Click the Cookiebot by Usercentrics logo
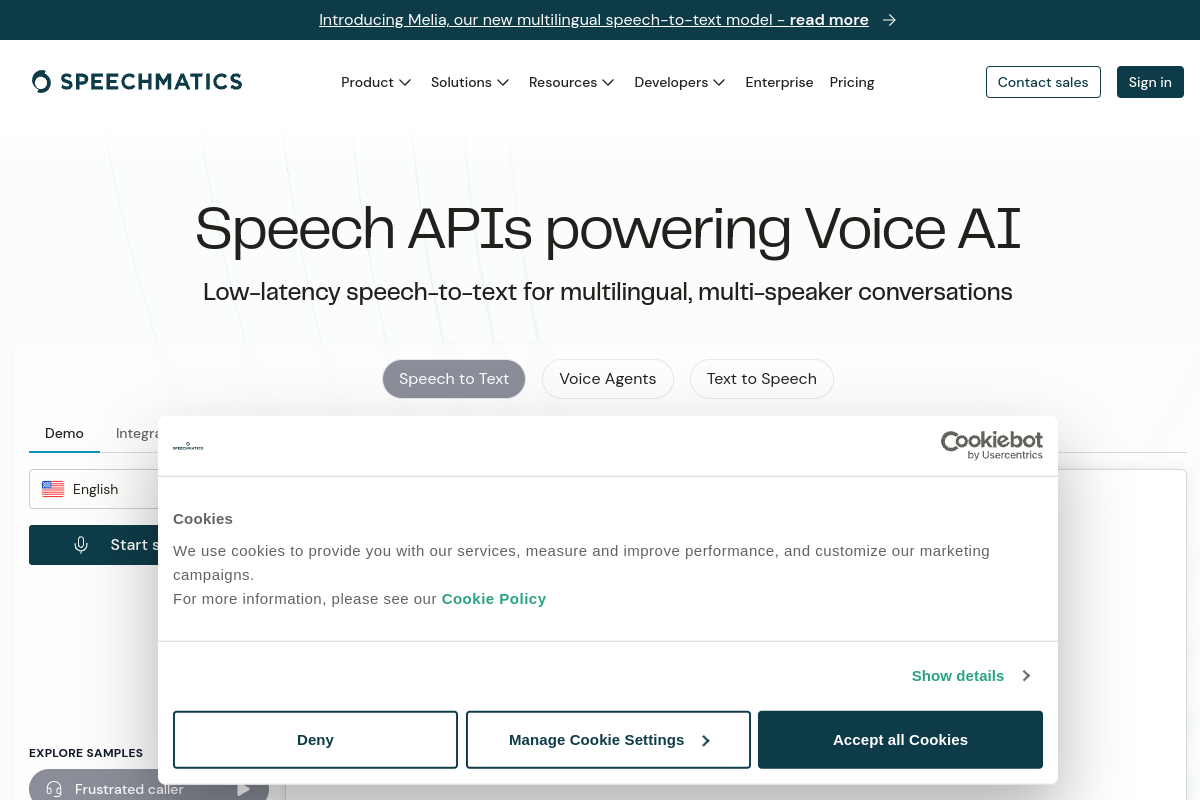The height and width of the screenshot is (800, 1200). tap(991, 445)
